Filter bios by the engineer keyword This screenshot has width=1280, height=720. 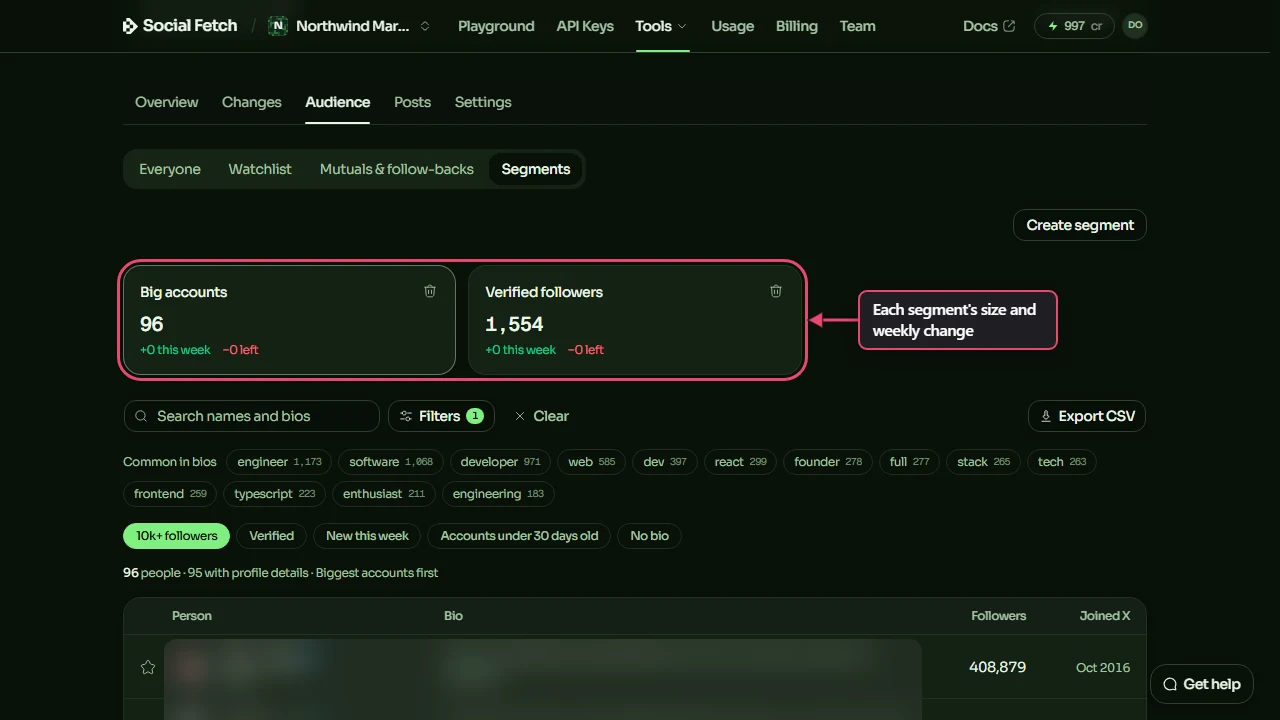click(280, 462)
